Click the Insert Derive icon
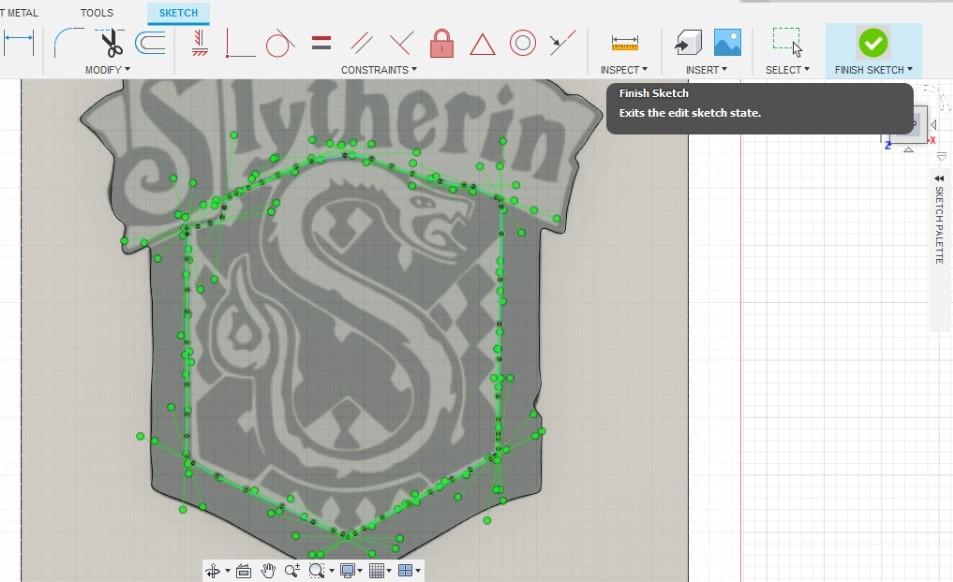The width and height of the screenshot is (953, 582). point(688,43)
